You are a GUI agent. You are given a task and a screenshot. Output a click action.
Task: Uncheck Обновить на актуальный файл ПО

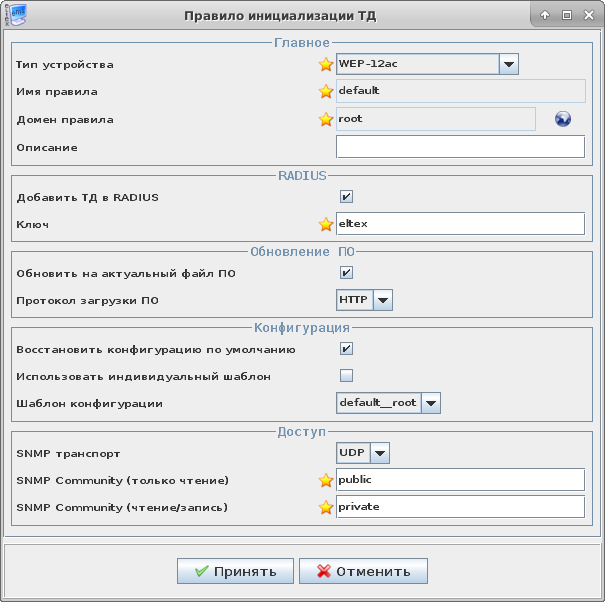[x=347, y=273]
